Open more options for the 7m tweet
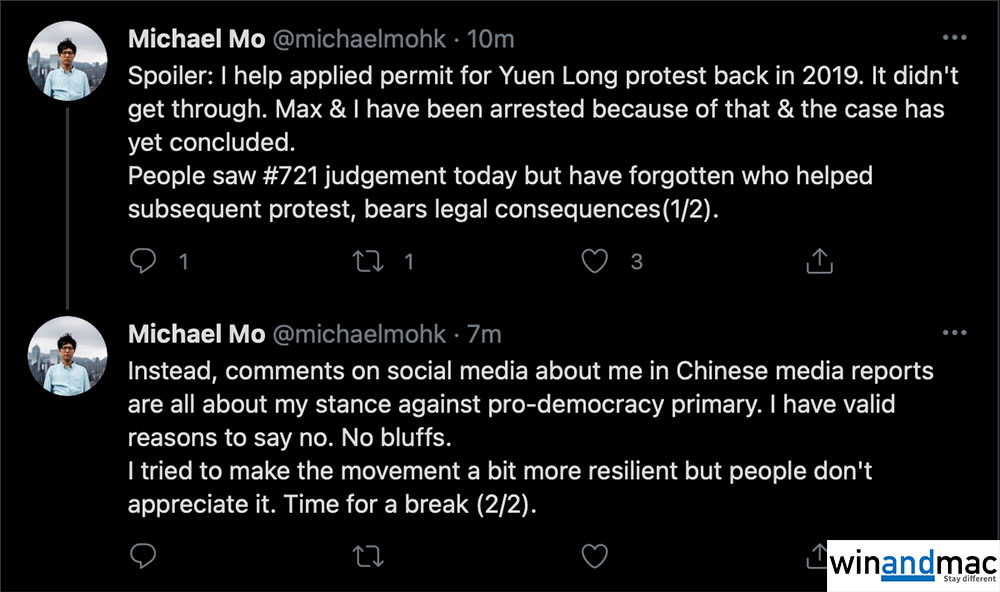 [955, 333]
